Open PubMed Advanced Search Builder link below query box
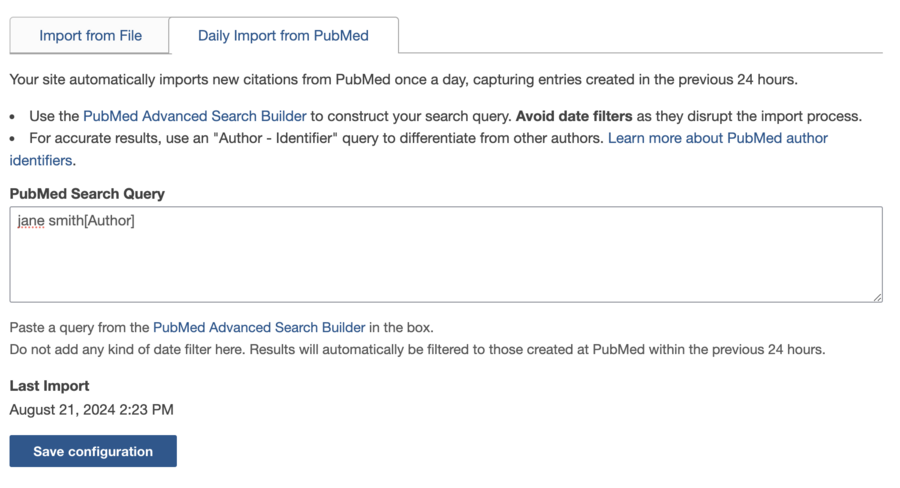Screen dimensions: 900x488 (259, 327)
